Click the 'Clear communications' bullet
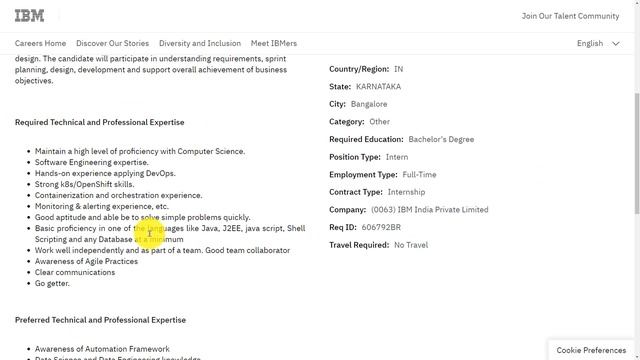 (75, 272)
